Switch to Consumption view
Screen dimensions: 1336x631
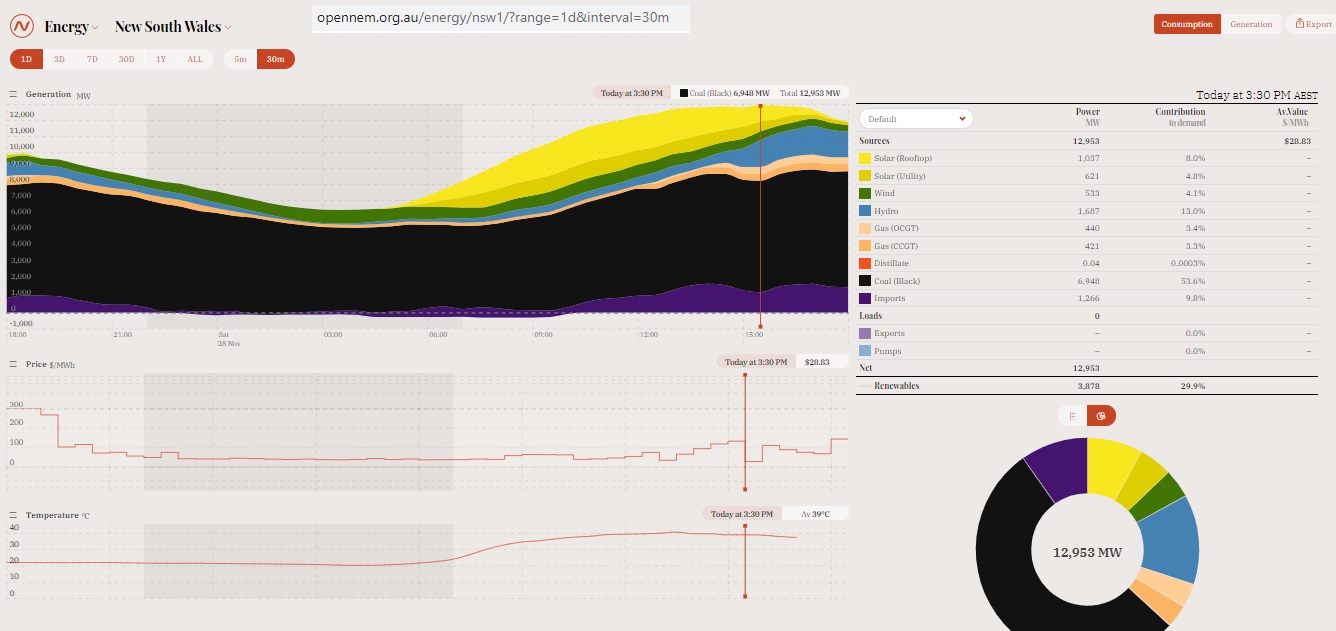click(1187, 24)
